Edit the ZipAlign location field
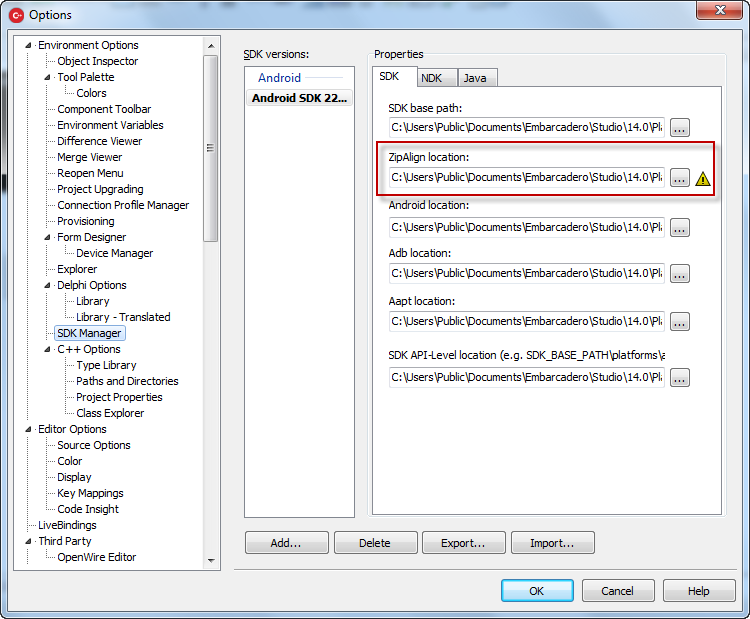This screenshot has width=750, height=619. click(x=527, y=177)
